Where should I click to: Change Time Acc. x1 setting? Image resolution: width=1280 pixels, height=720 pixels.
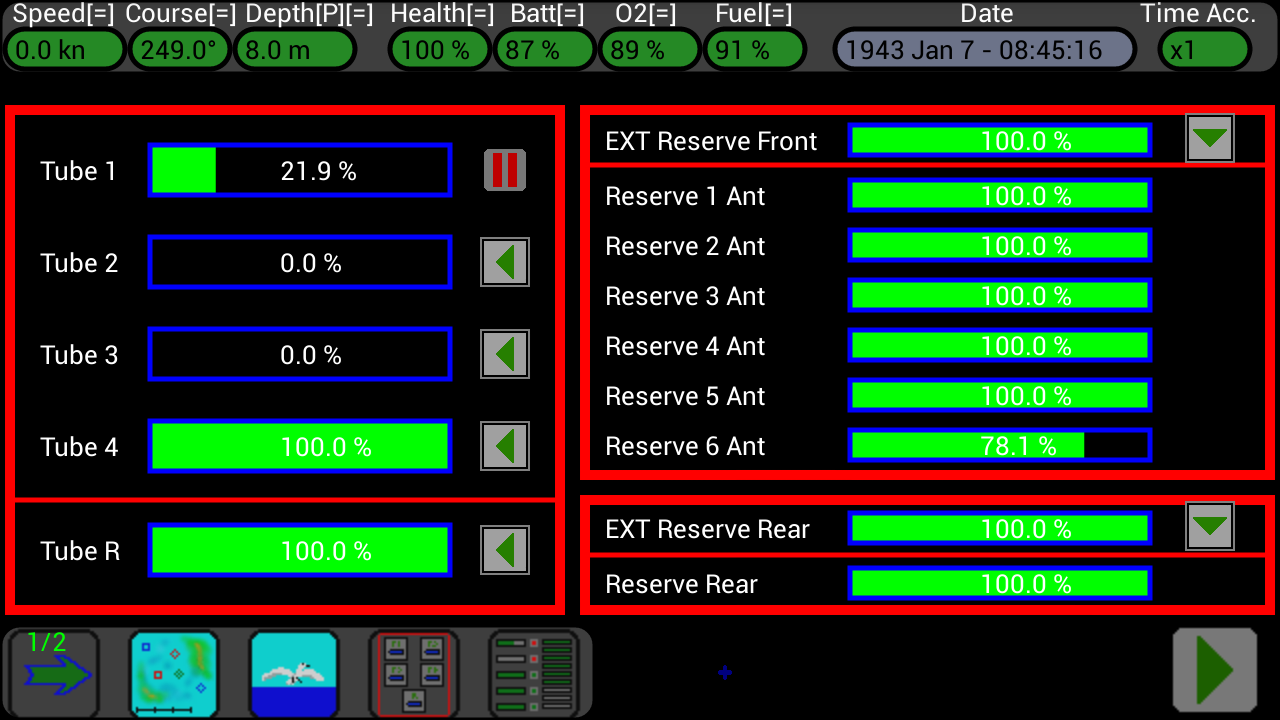(x=1205, y=50)
